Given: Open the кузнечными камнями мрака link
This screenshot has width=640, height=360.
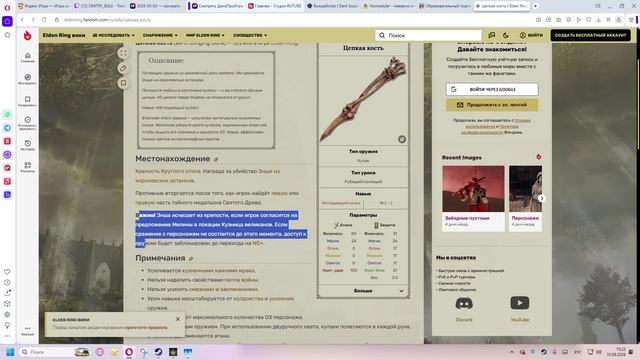Looking at the screenshot, I should [218, 271].
